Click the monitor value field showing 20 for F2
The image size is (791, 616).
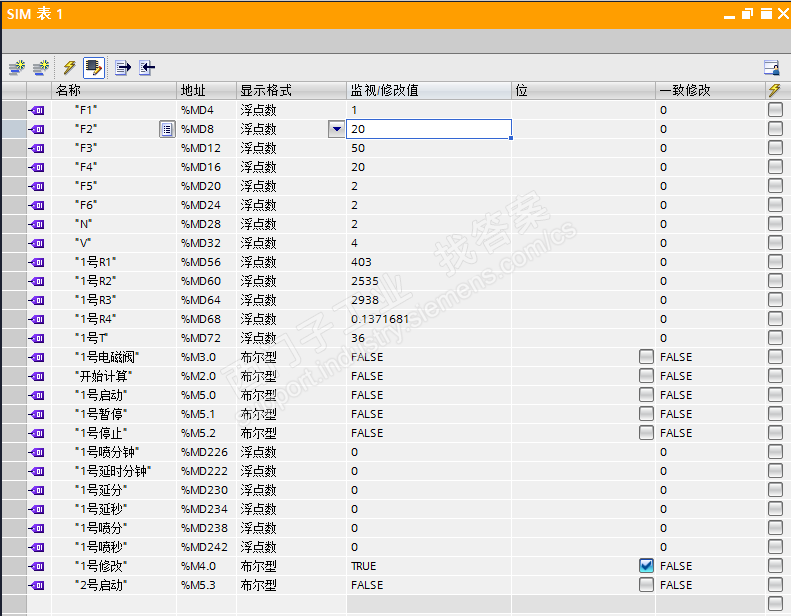(429, 129)
